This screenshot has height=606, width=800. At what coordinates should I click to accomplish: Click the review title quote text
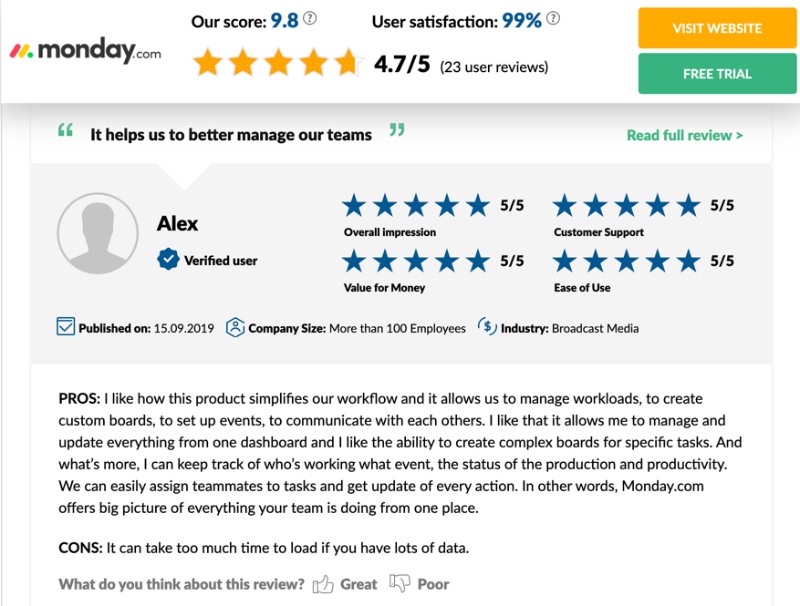point(231,134)
